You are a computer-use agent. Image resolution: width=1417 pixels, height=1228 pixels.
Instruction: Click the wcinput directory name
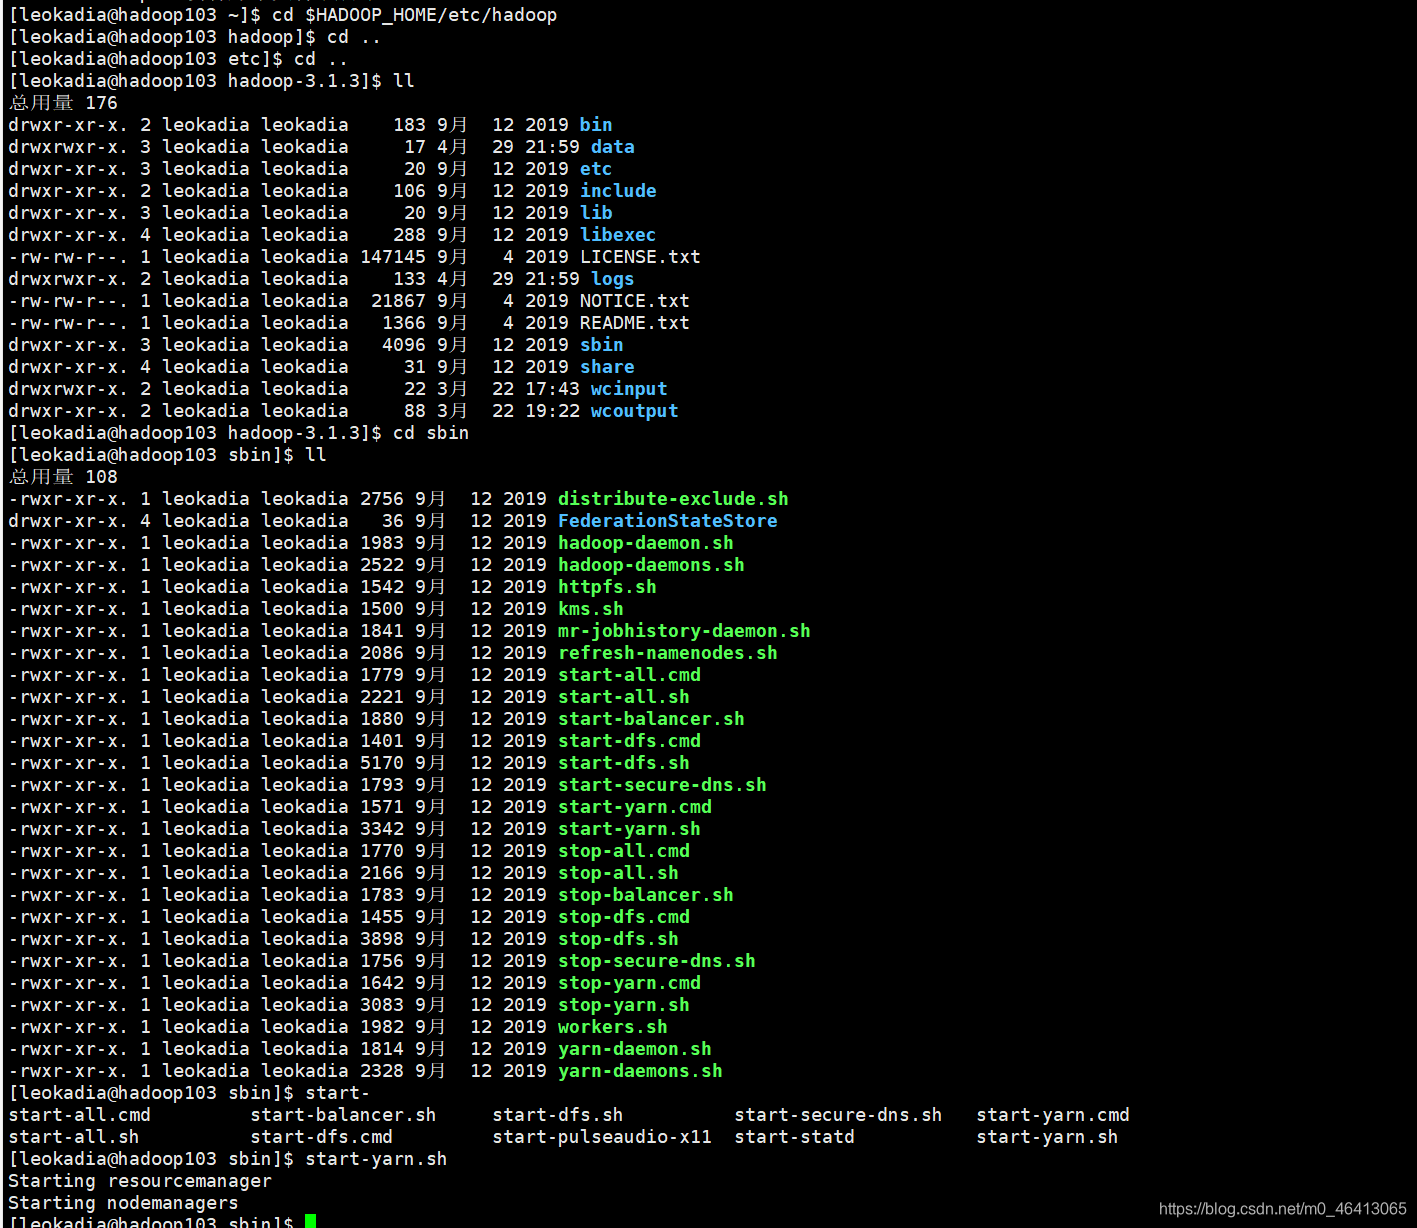[629, 389]
